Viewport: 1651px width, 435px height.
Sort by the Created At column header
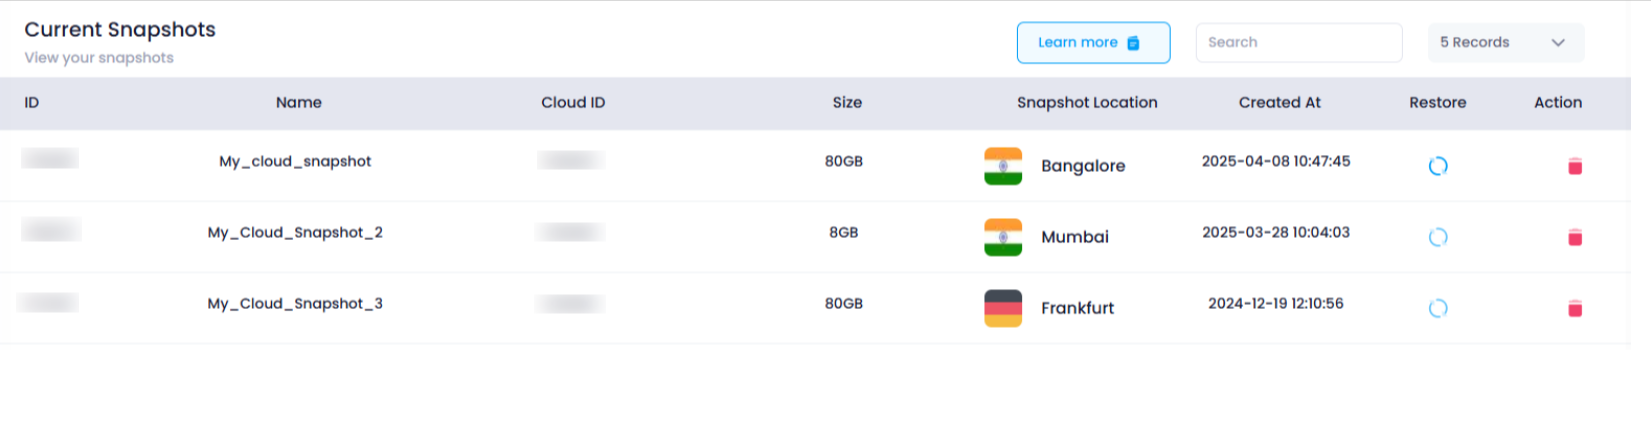coord(1279,103)
